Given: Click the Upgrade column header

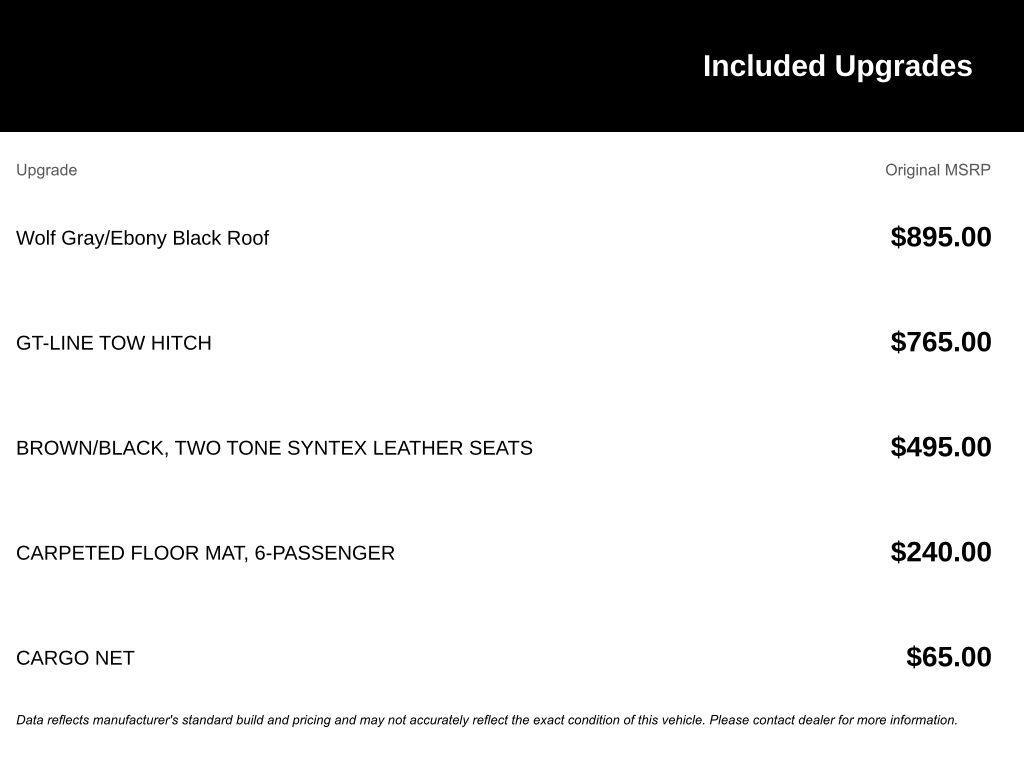Looking at the screenshot, I should (x=46, y=170).
